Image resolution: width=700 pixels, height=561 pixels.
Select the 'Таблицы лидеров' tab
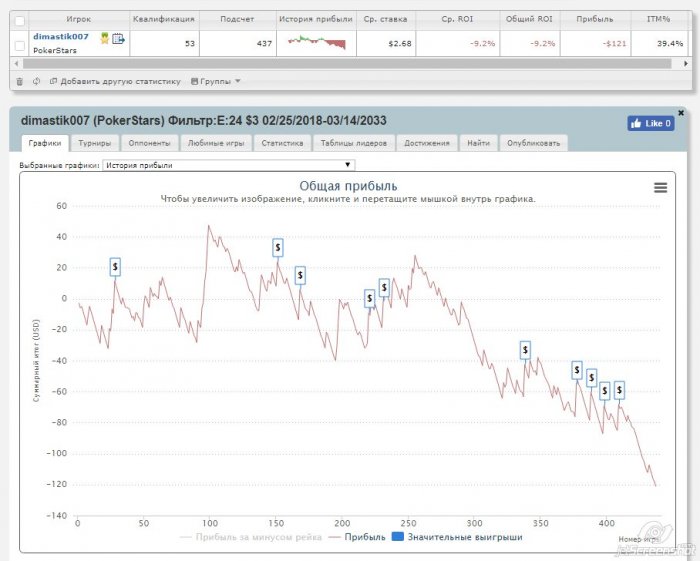coord(354,143)
